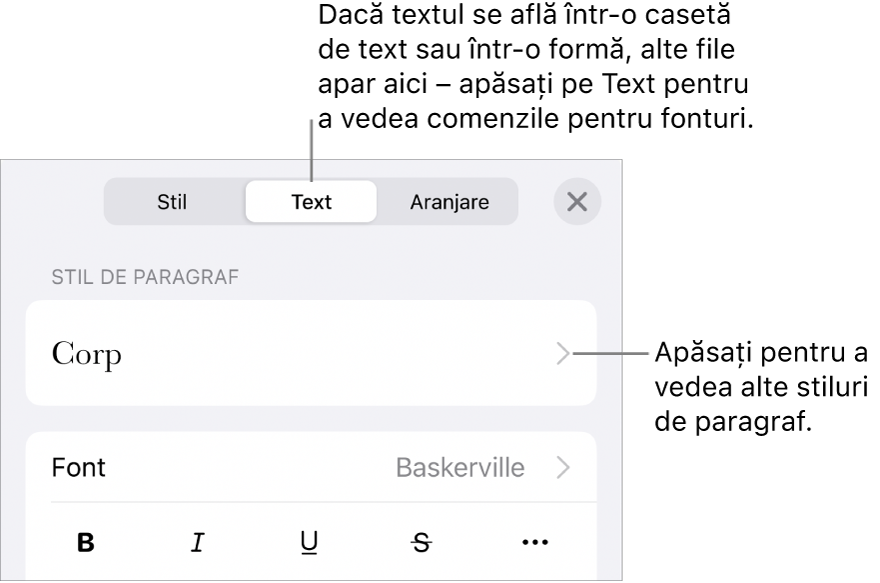Switch to the Stil tab
This screenshot has width=880, height=583.
pyautogui.click(x=172, y=201)
